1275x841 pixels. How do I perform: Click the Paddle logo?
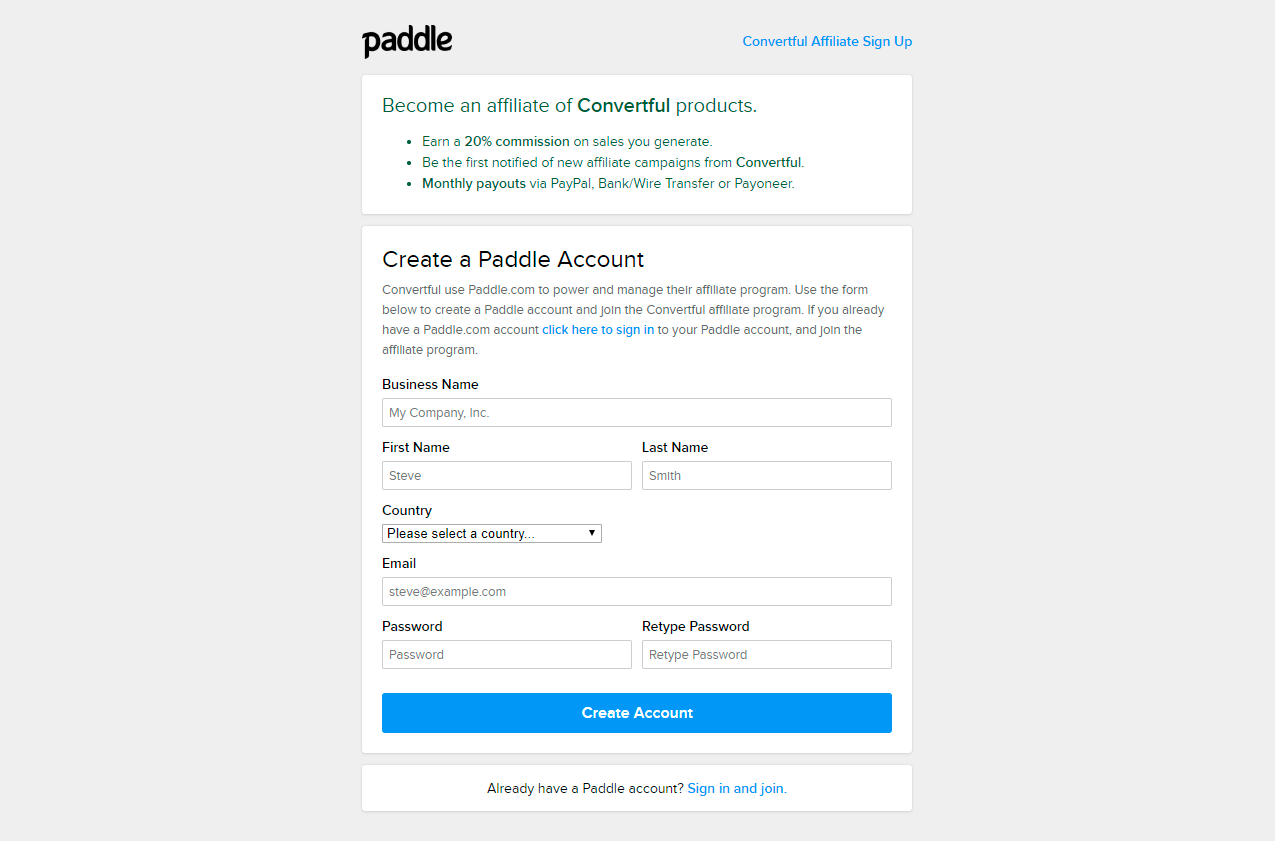[407, 42]
